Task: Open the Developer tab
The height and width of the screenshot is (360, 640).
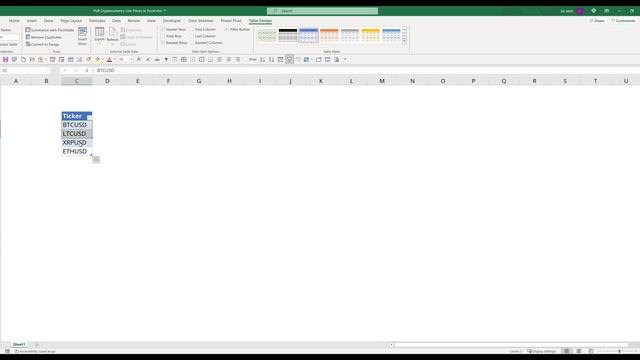Action: 172,20
